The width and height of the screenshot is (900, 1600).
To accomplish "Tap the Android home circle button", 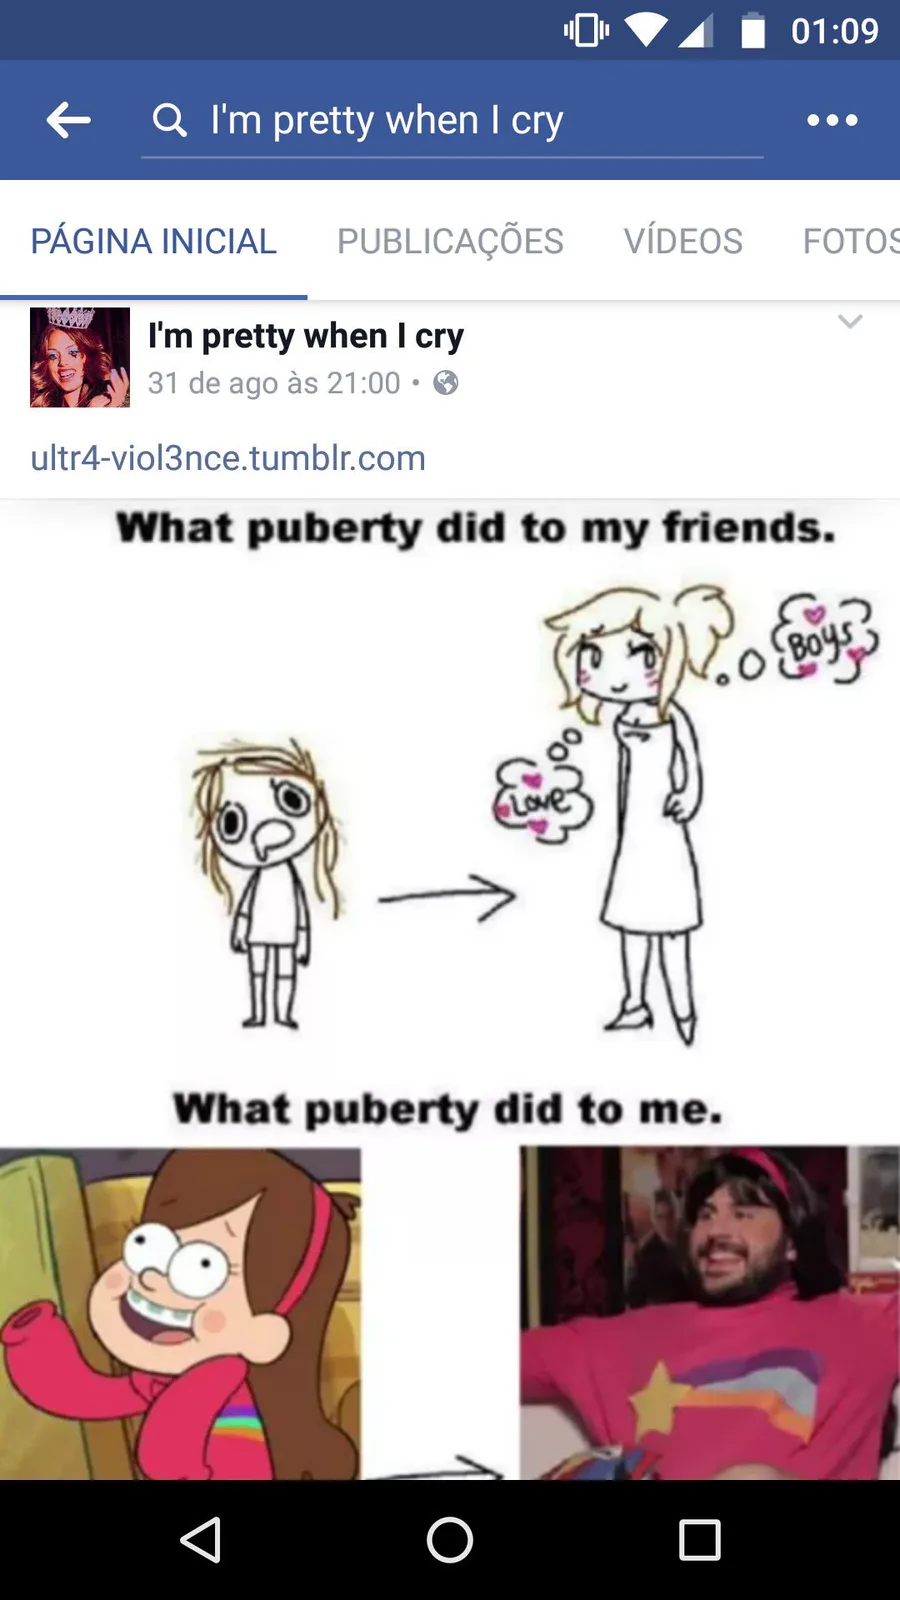I will click(450, 1540).
